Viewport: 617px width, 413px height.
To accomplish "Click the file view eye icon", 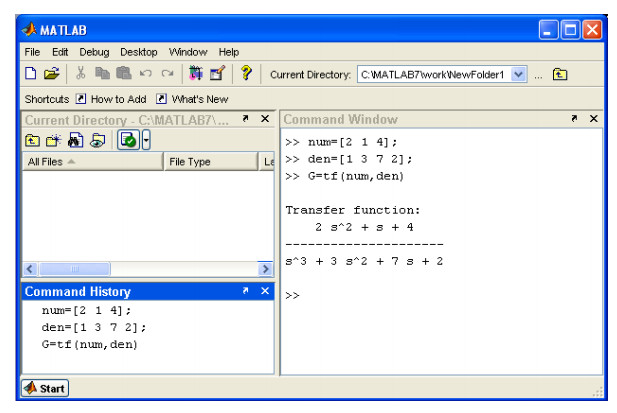I will click(98, 140).
